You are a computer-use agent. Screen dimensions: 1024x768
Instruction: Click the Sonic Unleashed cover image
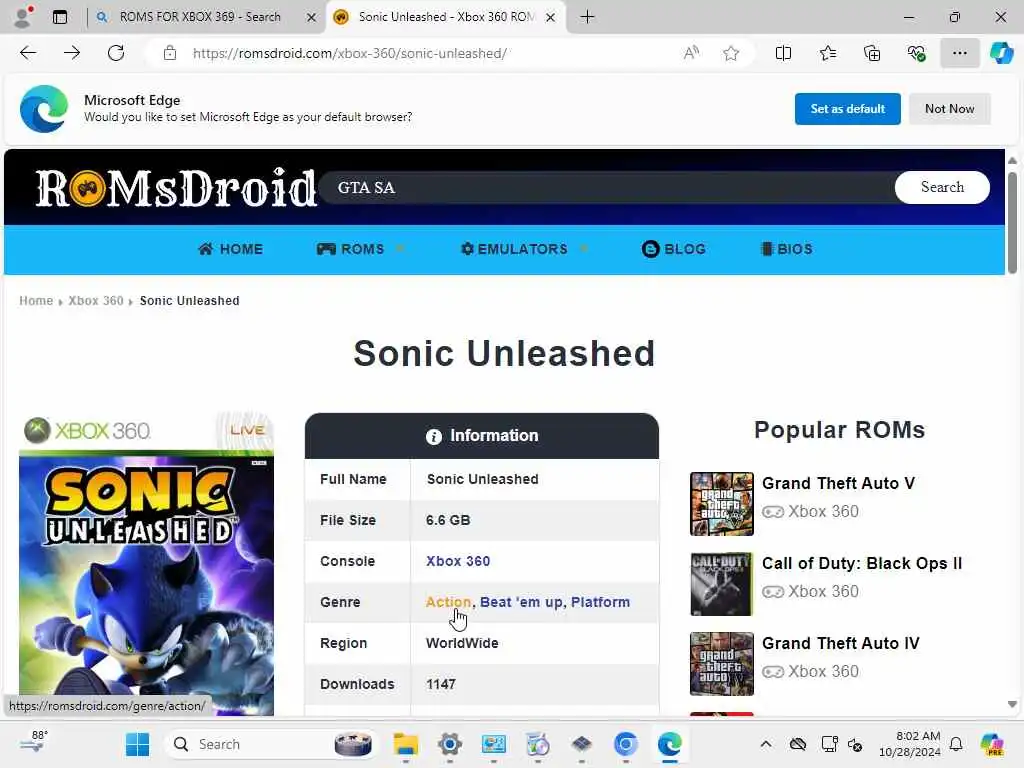pos(146,564)
